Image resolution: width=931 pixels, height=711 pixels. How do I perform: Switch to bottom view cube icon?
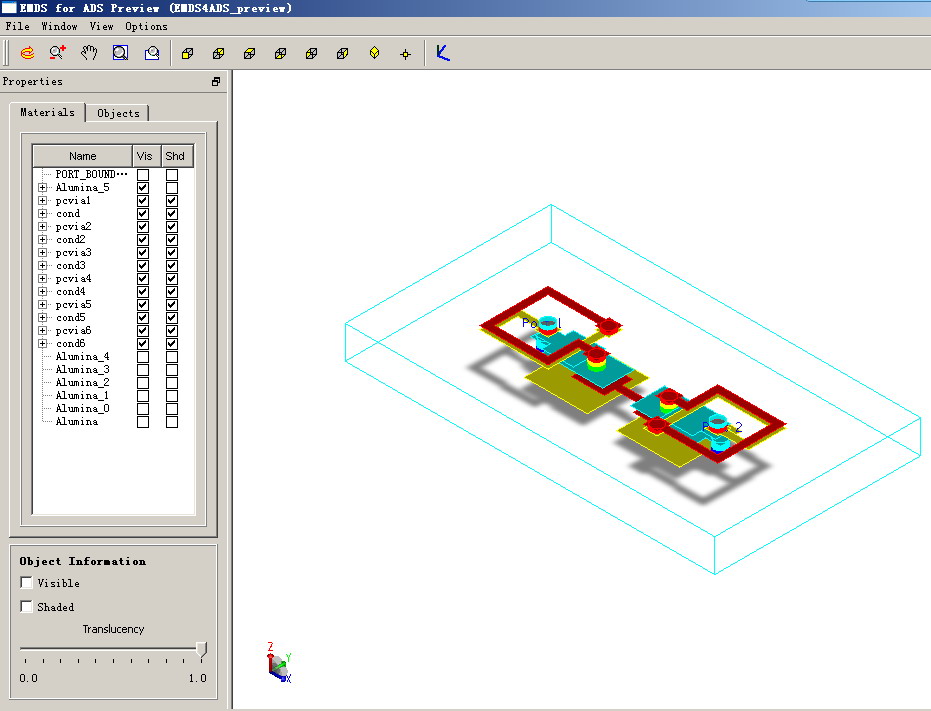tap(280, 54)
